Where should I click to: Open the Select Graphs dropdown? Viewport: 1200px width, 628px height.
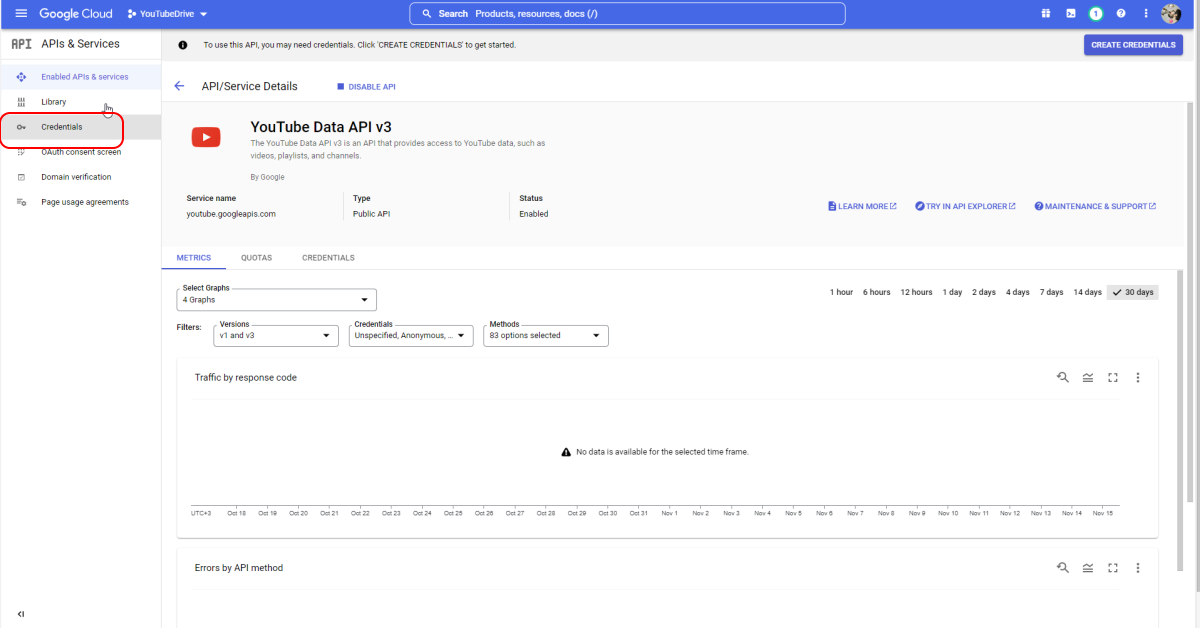tap(276, 300)
